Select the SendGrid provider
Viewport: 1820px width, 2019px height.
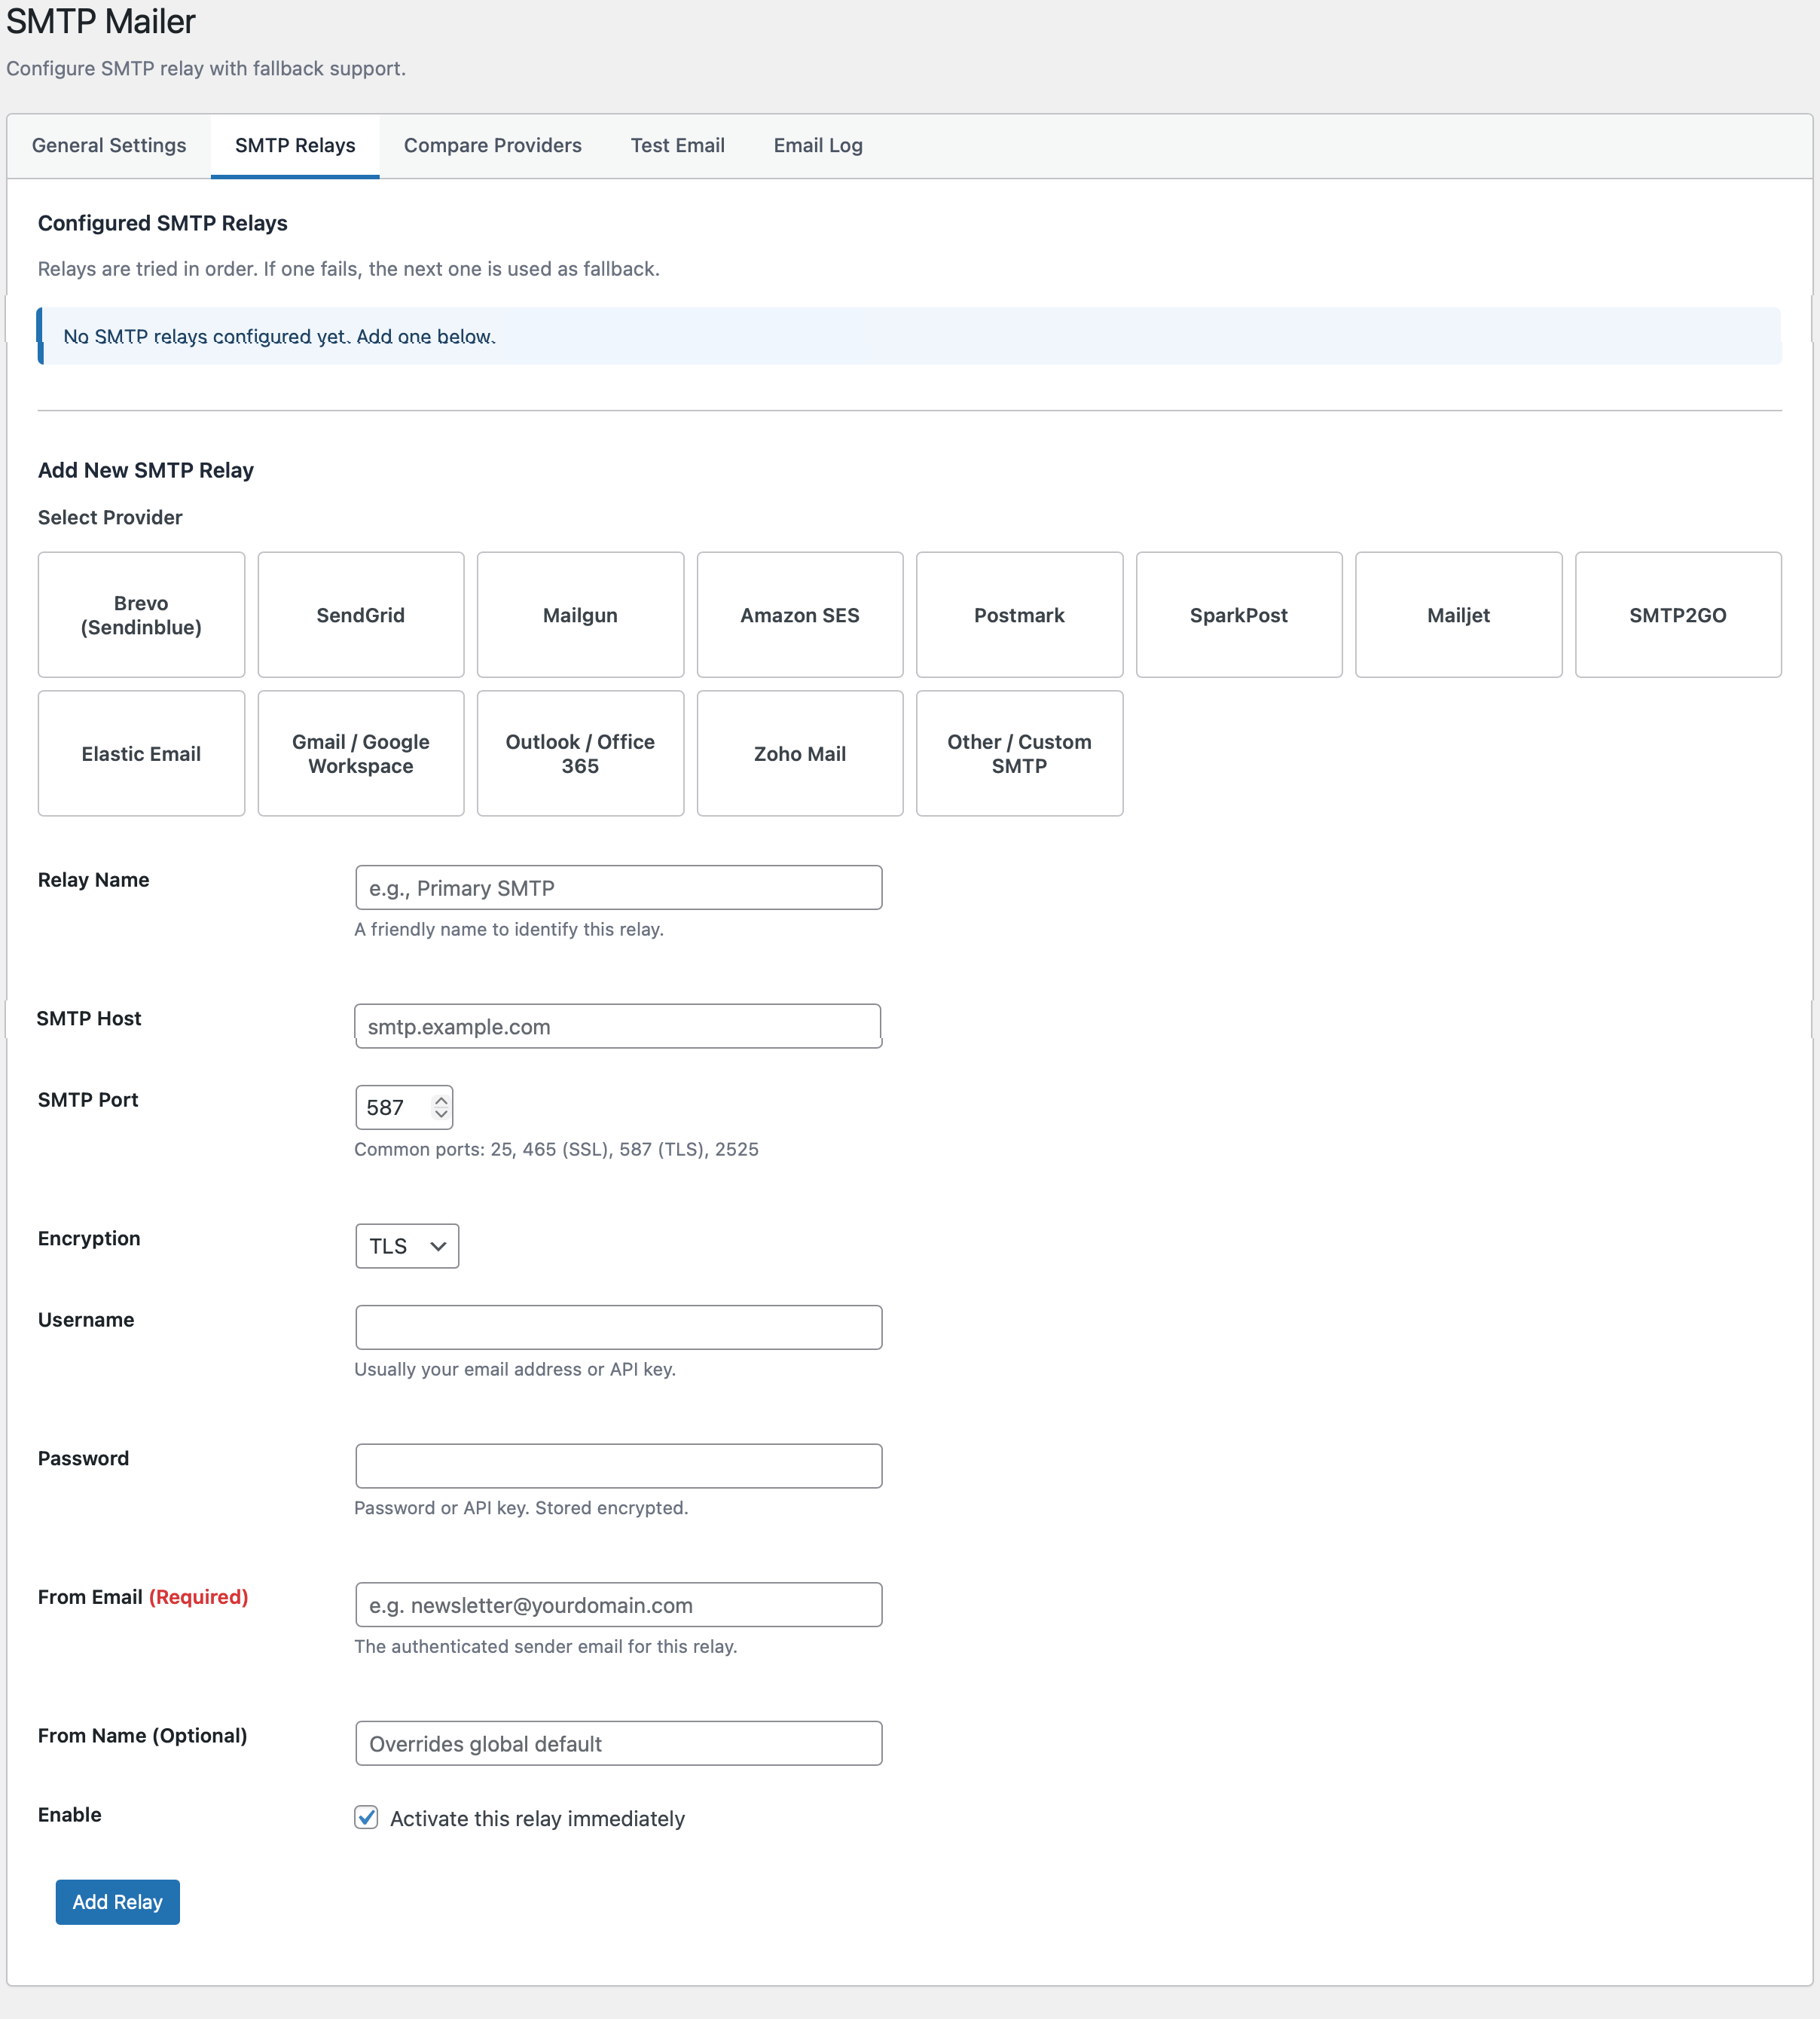[360, 614]
